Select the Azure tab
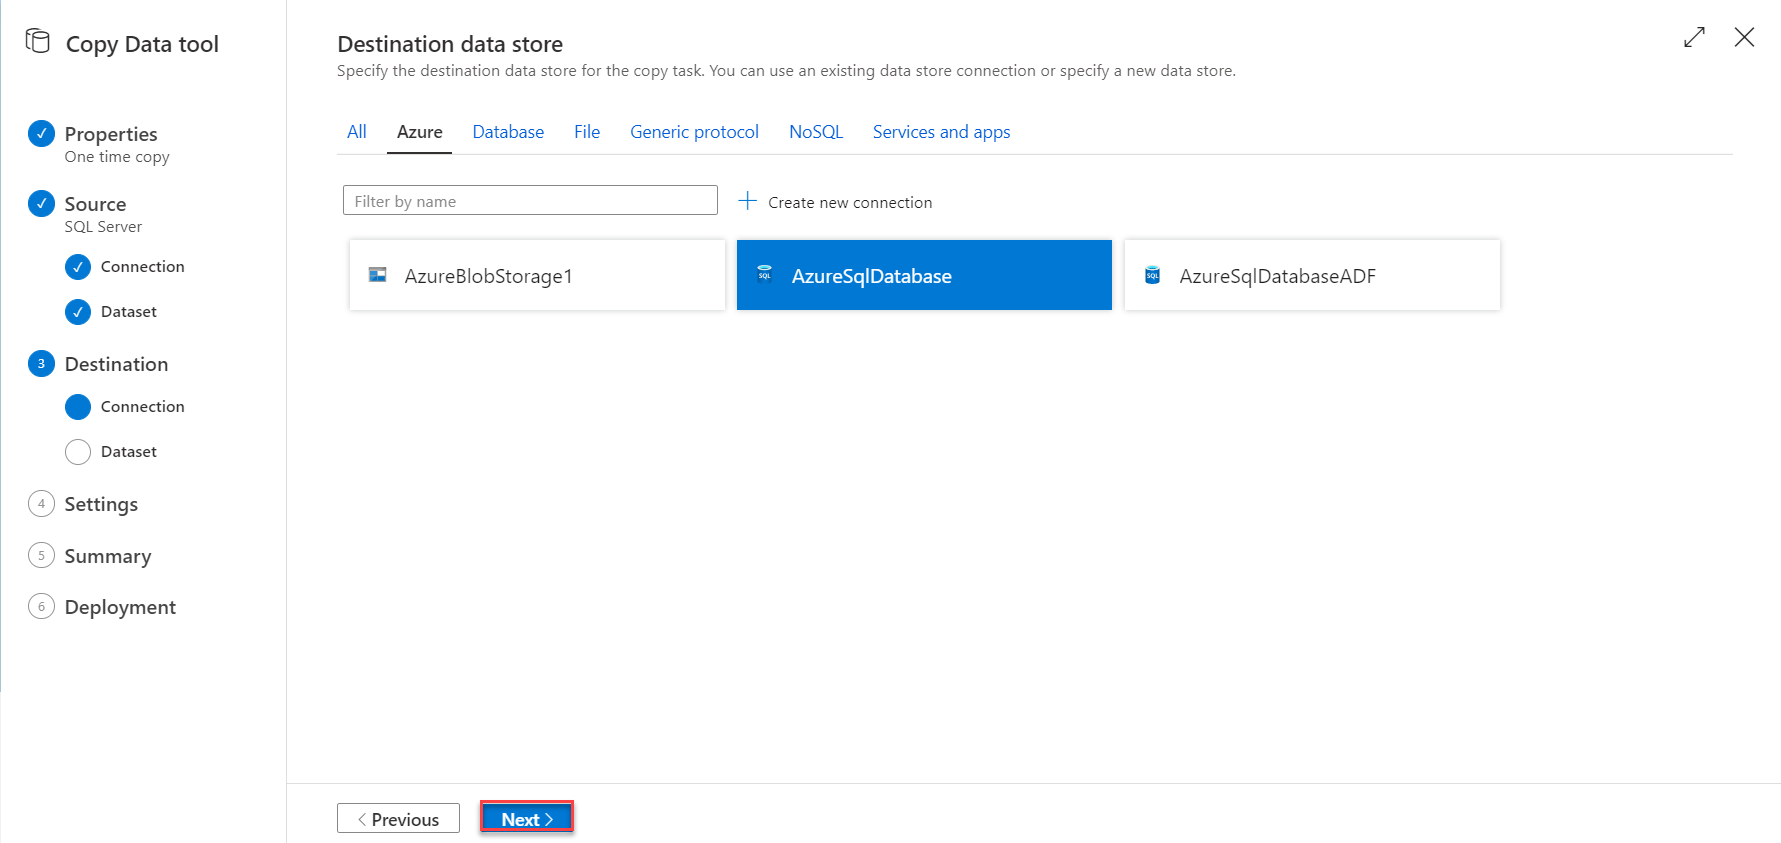This screenshot has height=843, width=1781. [x=420, y=132]
